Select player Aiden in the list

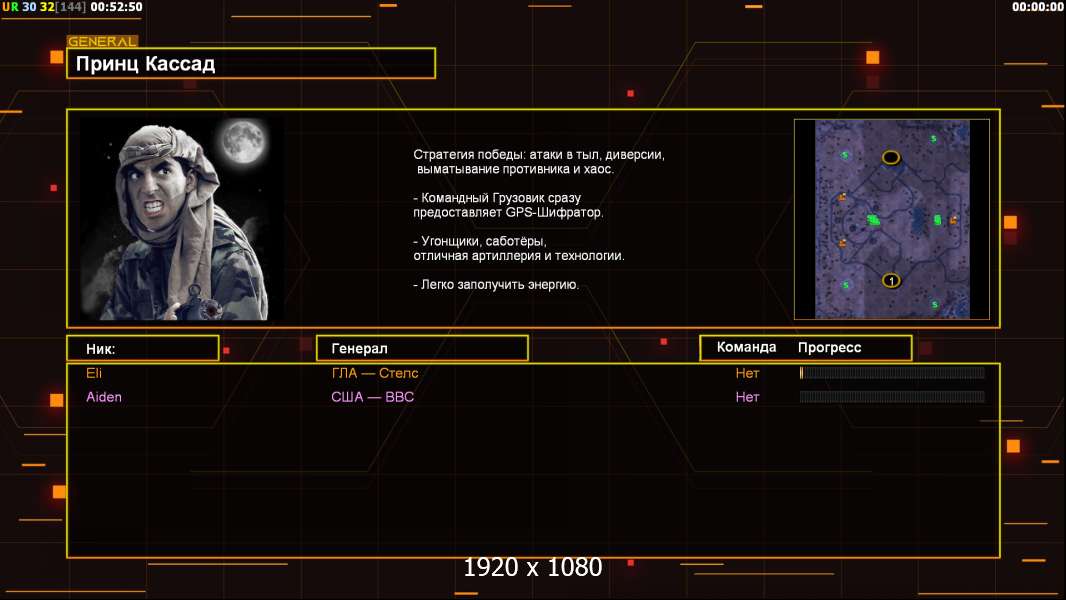click(x=104, y=397)
